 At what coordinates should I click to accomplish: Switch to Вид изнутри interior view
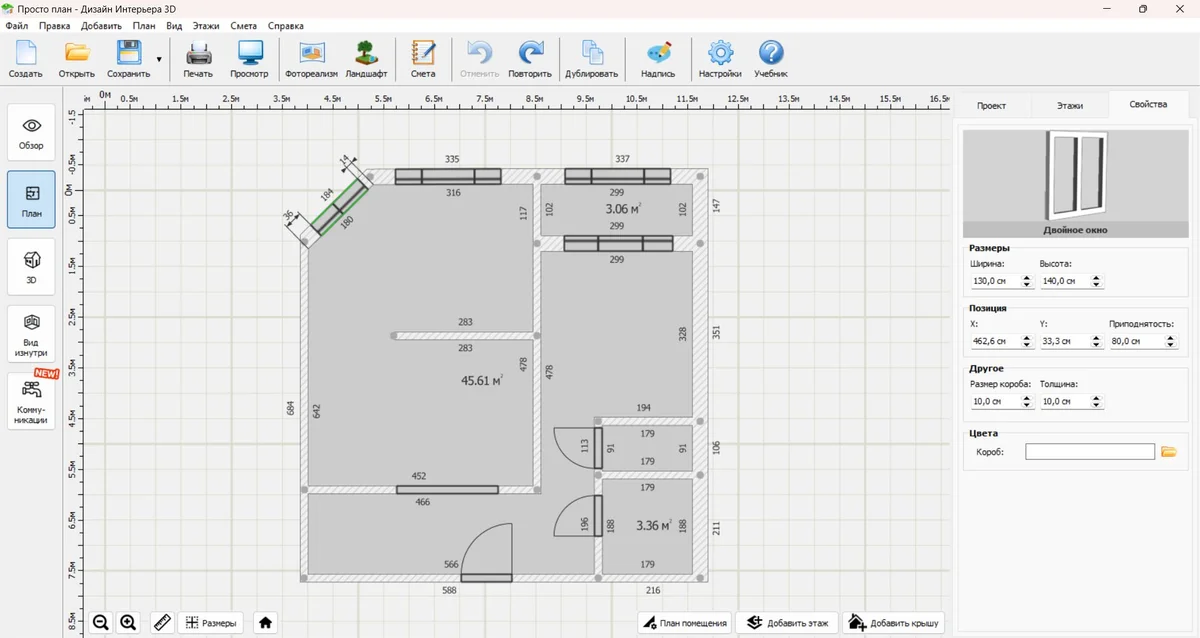coord(32,334)
